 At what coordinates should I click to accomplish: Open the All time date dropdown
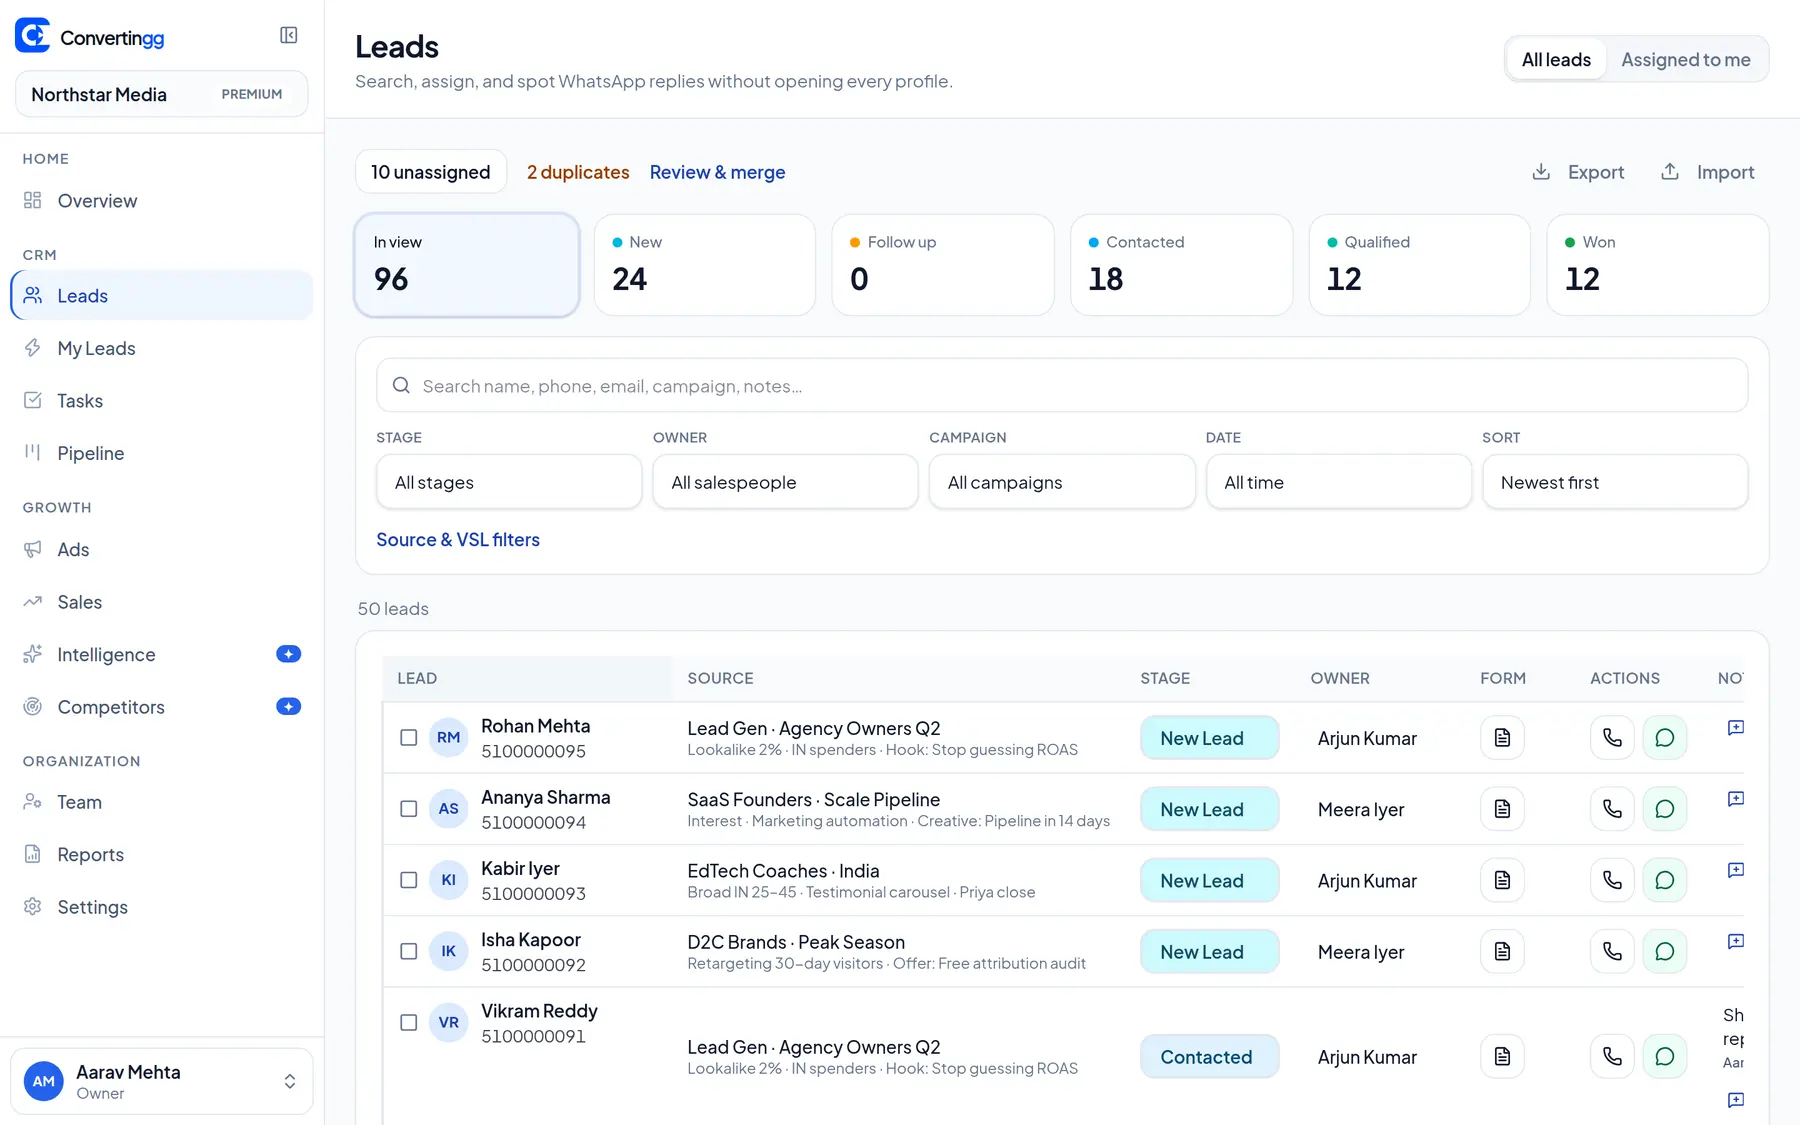point(1338,482)
